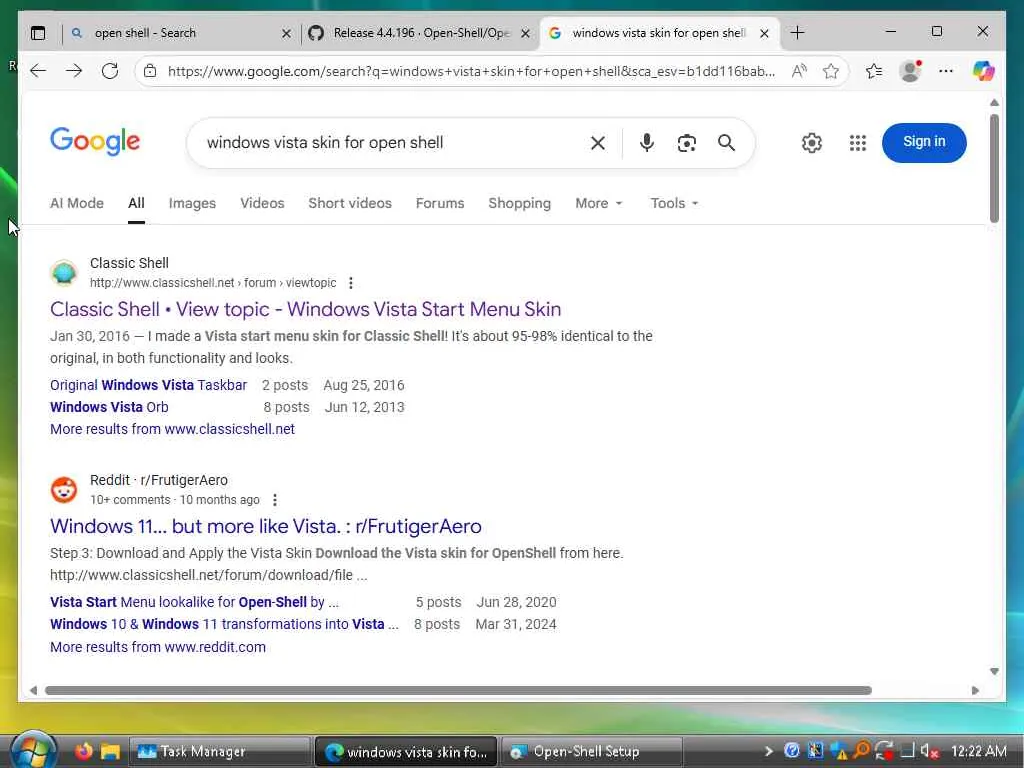This screenshot has height=768, width=1024.
Task: Close the windows vista skin tab
Action: [x=764, y=33]
